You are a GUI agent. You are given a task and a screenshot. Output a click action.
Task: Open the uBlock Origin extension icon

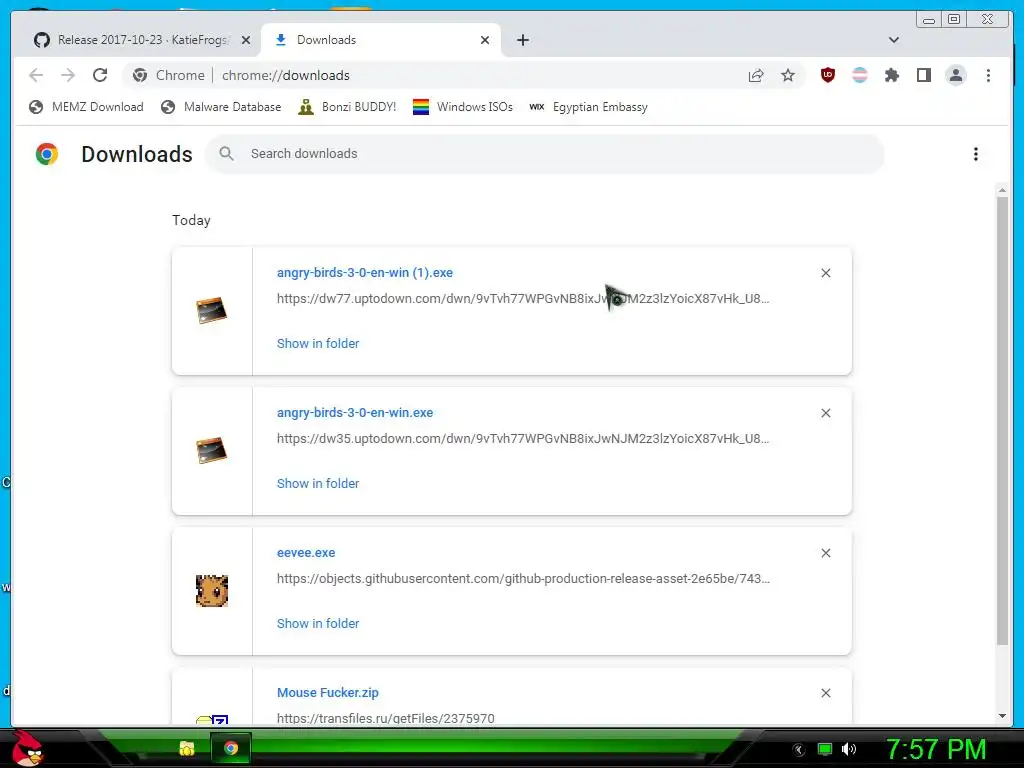[x=827, y=75]
